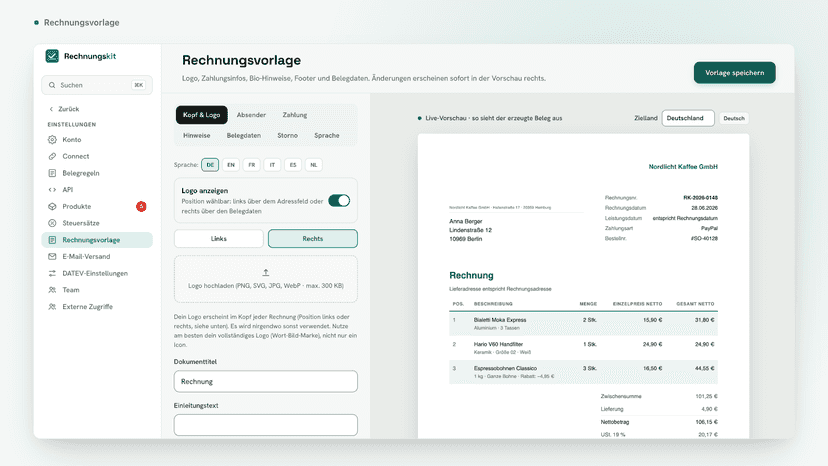Click the Espressobohnen Classico row
The height and width of the screenshot is (466, 828).
click(x=584, y=372)
